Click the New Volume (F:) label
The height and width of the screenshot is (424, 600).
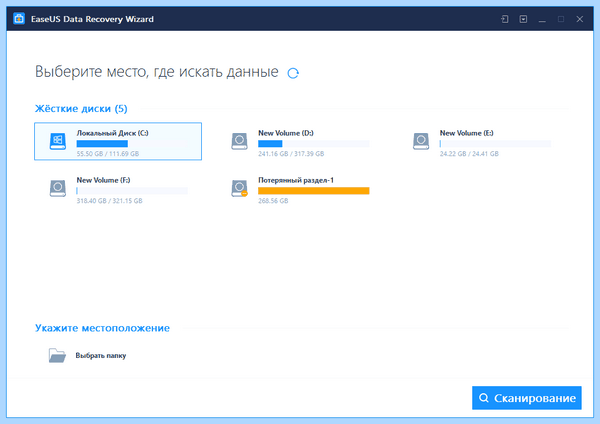(x=103, y=180)
